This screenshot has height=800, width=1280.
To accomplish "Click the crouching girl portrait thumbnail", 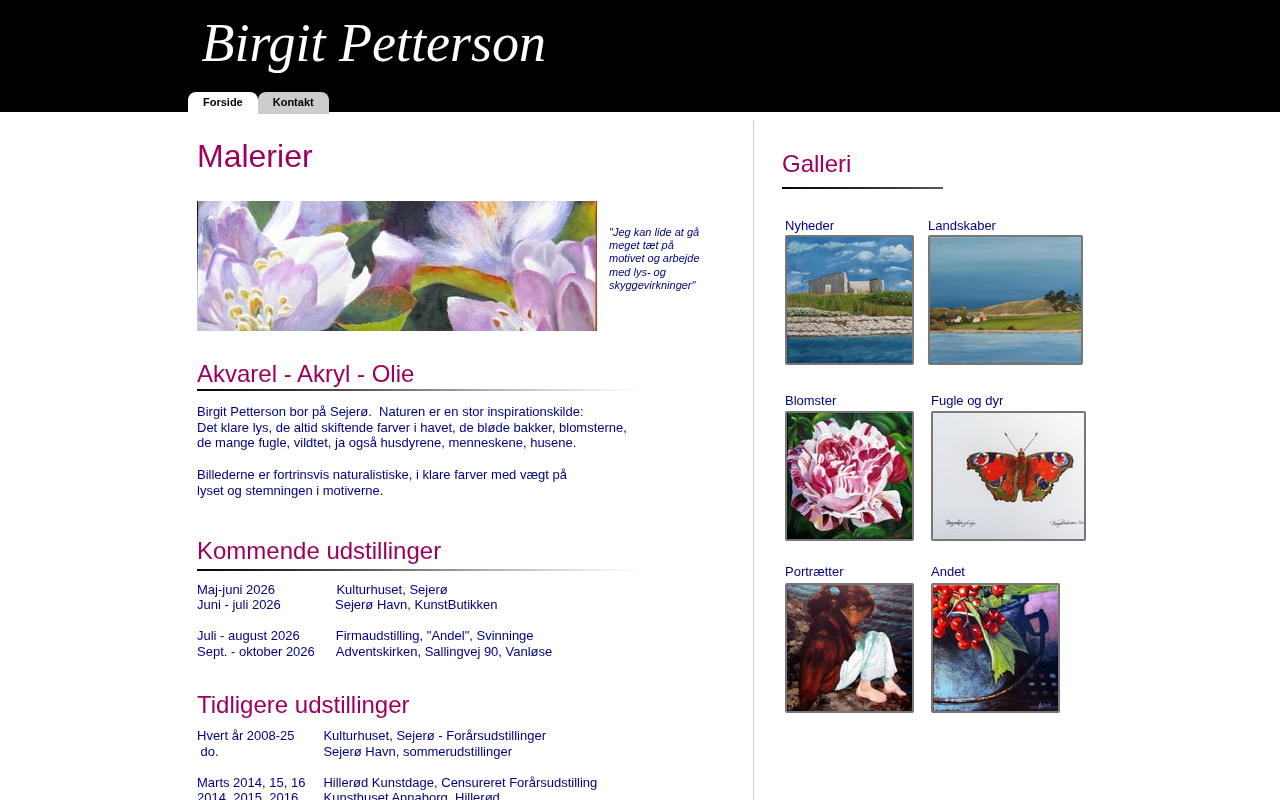I will pyautogui.click(x=849, y=648).
